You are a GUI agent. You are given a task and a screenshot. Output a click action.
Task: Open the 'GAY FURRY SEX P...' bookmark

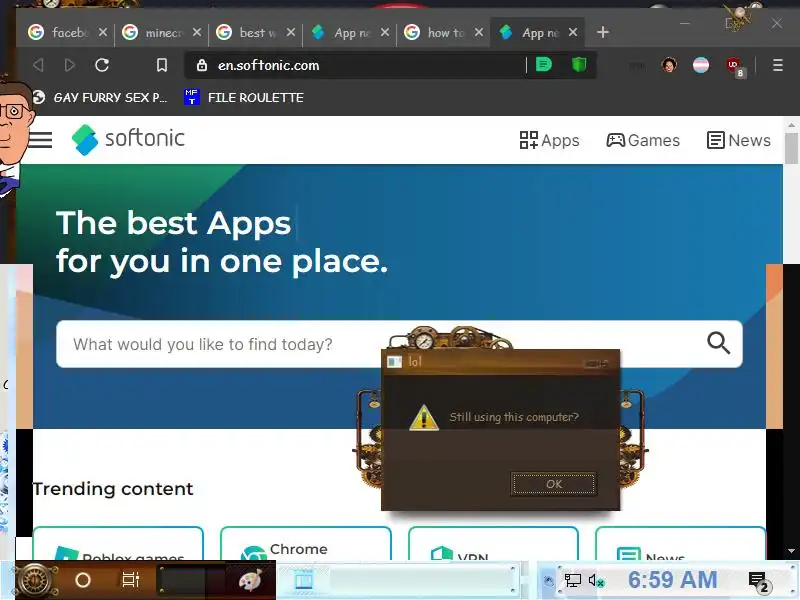(x=101, y=97)
